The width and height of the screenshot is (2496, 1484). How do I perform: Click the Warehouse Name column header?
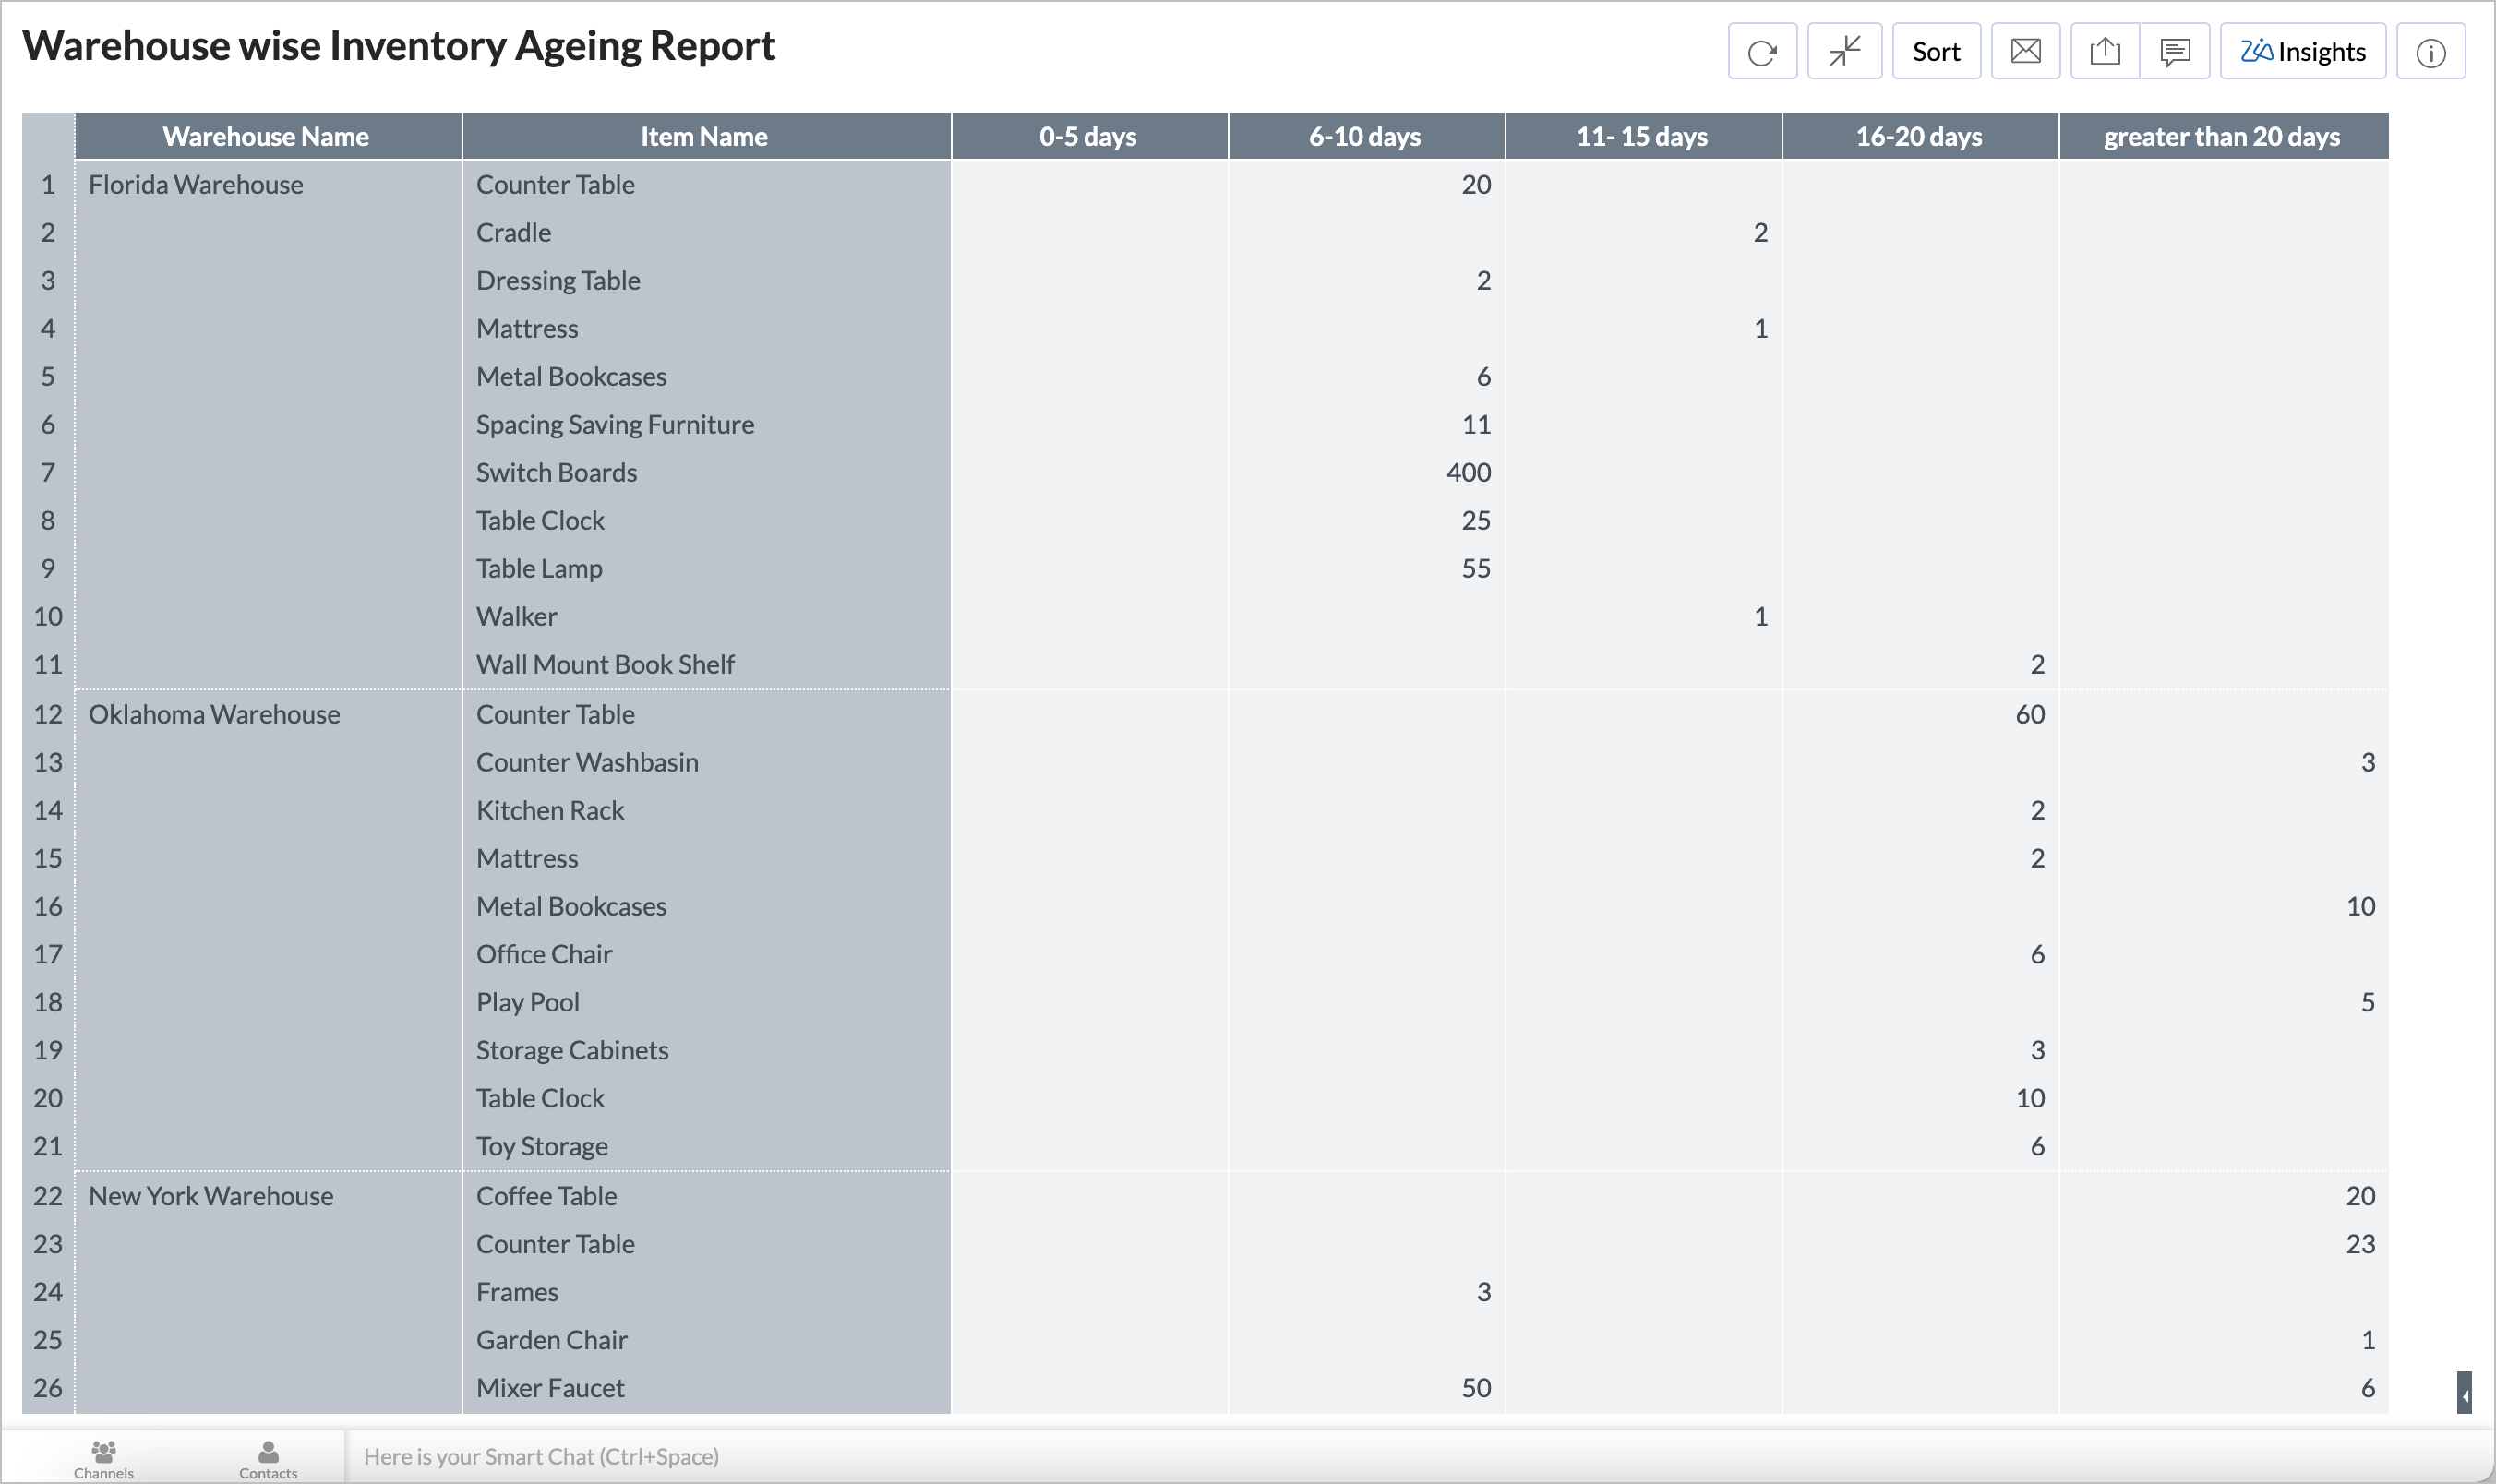[x=266, y=136]
